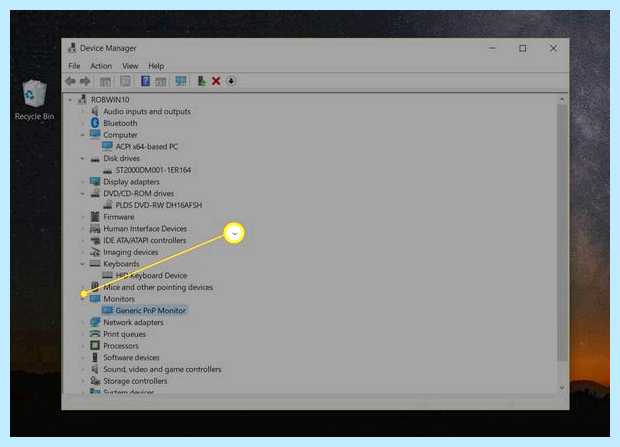Select the DVD/CD-ROM drives label
Screen dimensions: 620x447
click(x=138, y=193)
